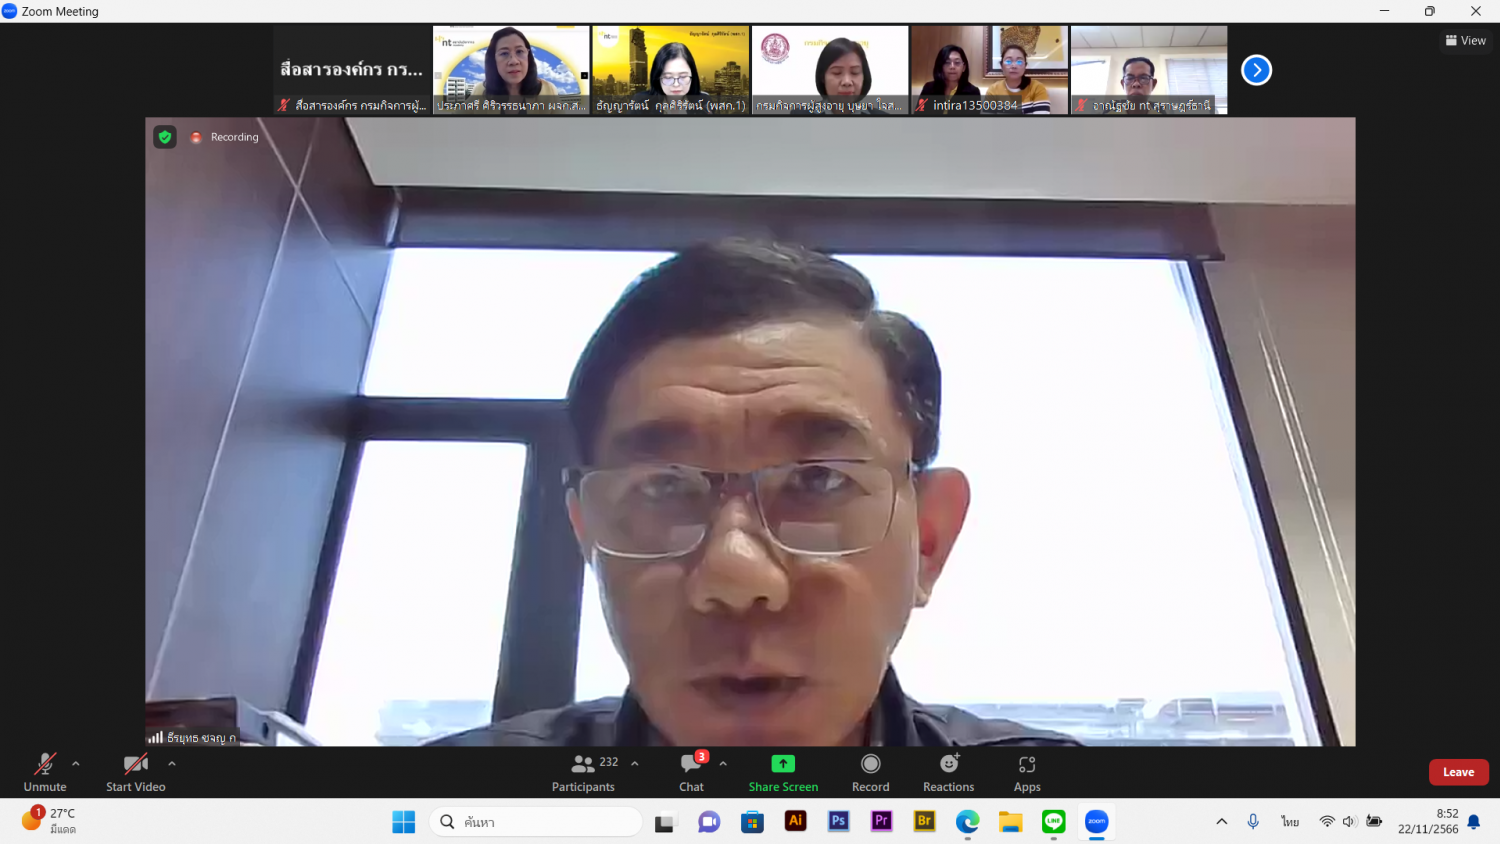Open the View layout menu
This screenshot has height=844, width=1500.
[1466, 41]
